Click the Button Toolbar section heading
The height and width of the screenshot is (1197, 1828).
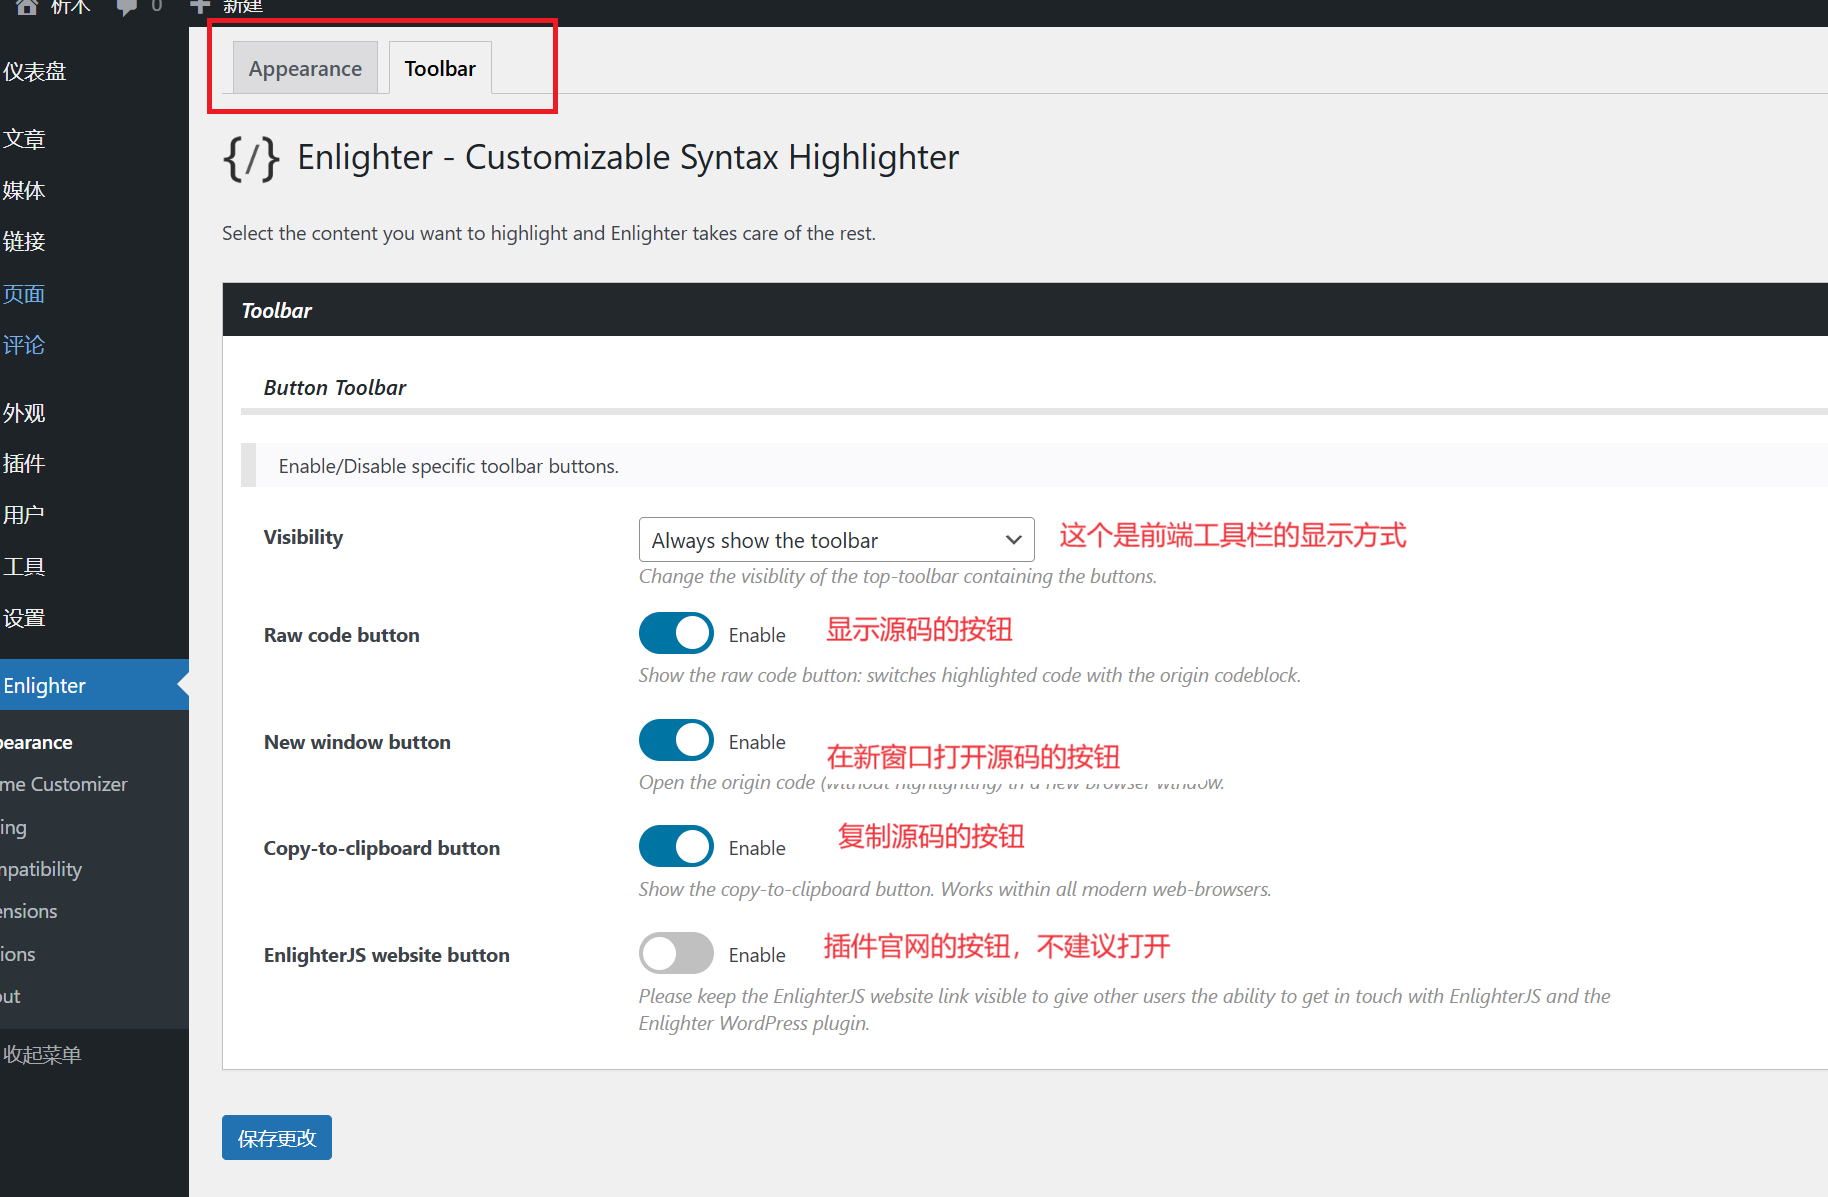(x=335, y=388)
